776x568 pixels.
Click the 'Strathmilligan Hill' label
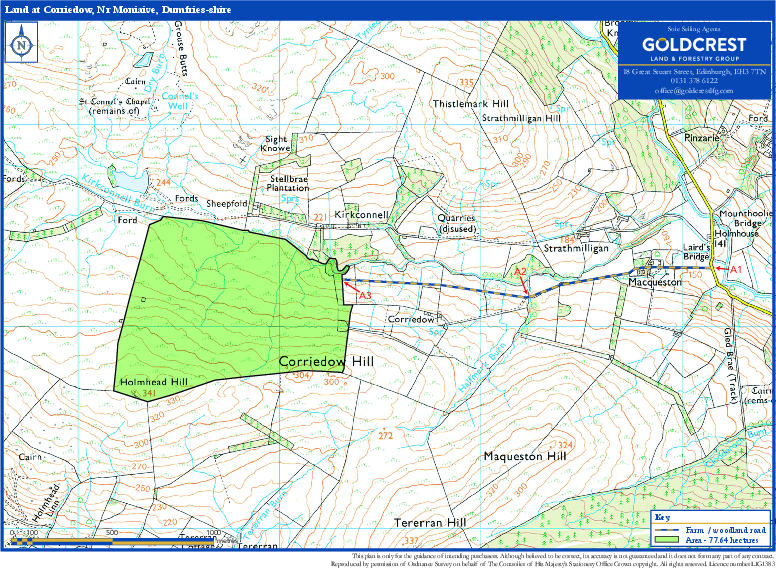[x=521, y=119]
